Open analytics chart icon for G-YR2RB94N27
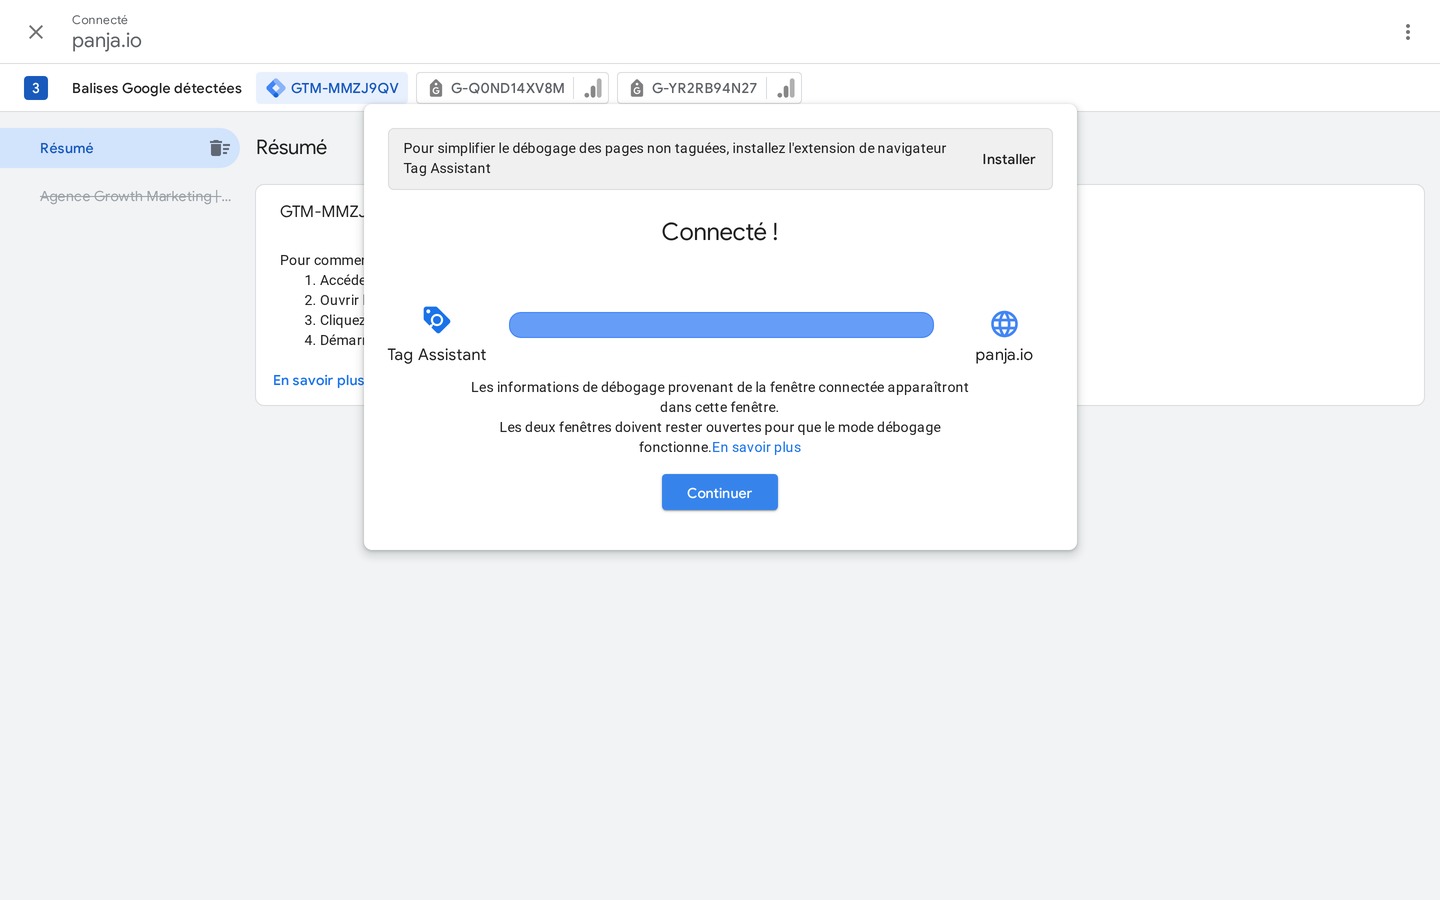The width and height of the screenshot is (1440, 900). click(786, 88)
